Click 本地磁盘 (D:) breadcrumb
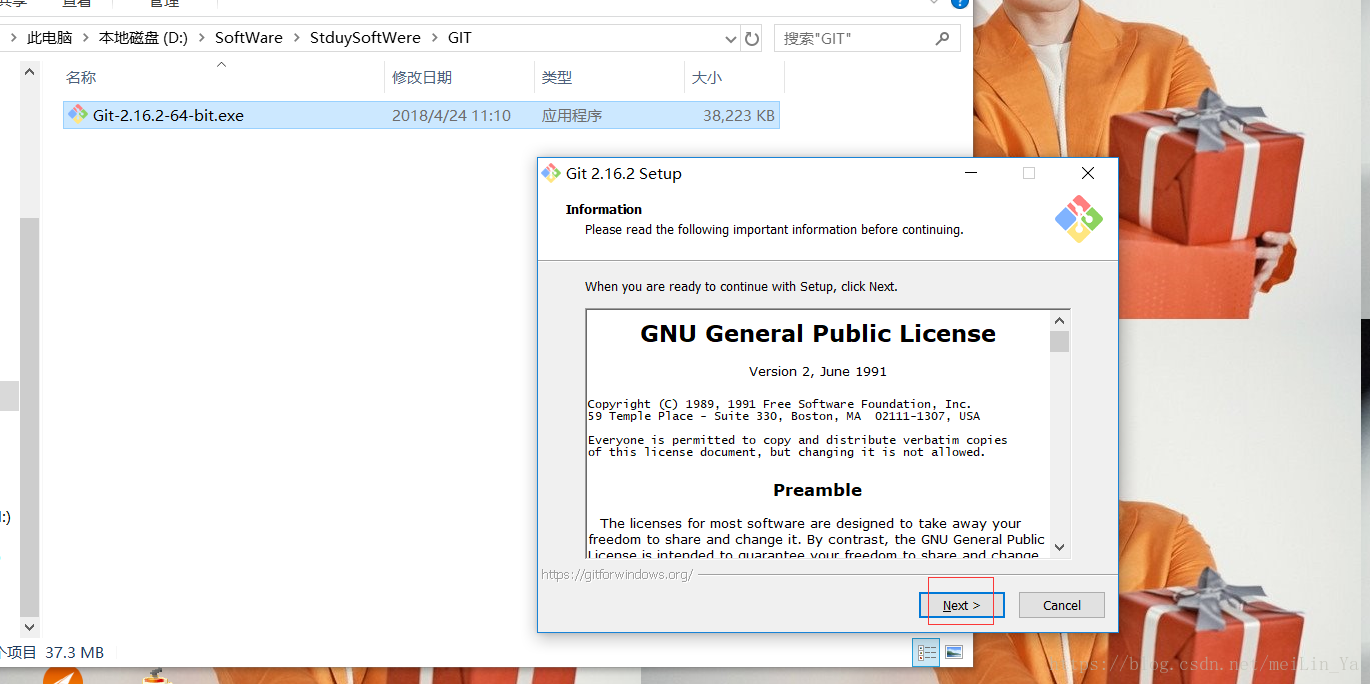This screenshot has height=684, width=1370. [143, 38]
